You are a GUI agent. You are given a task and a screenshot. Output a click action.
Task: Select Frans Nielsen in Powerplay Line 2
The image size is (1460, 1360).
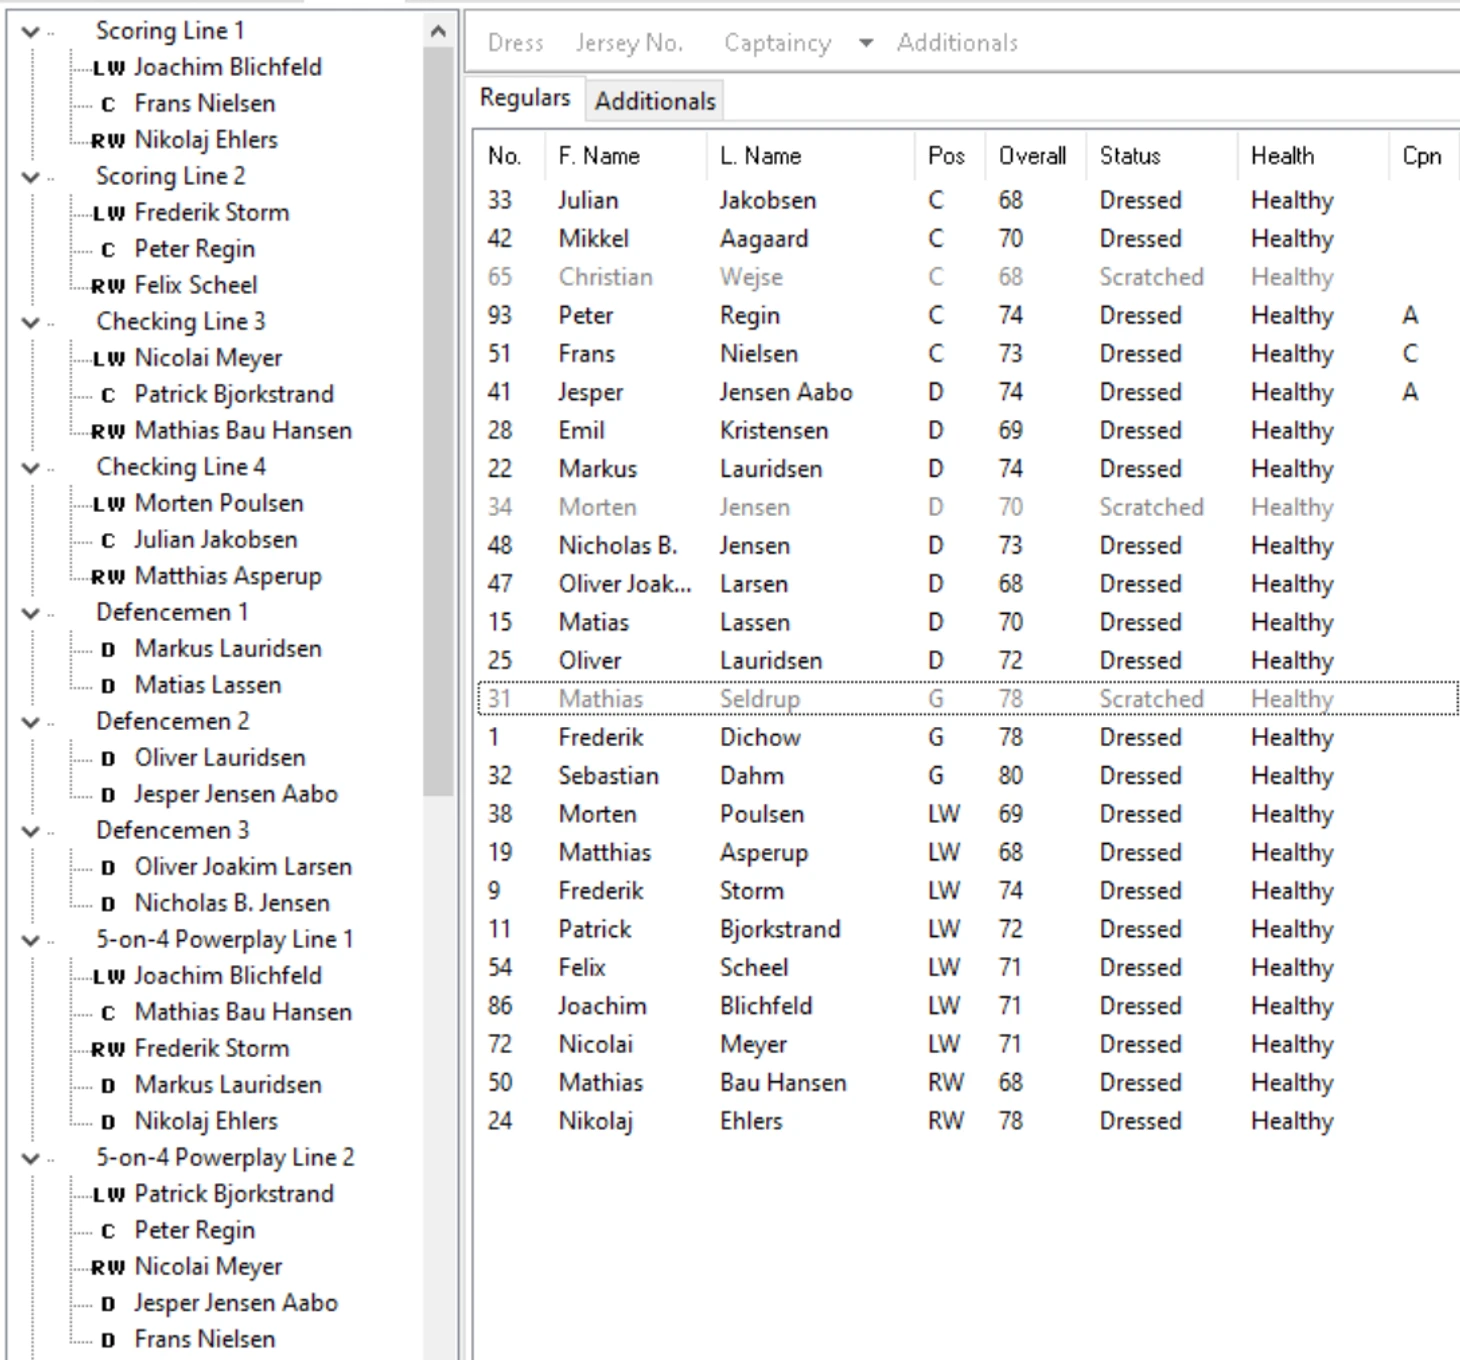coord(205,1340)
